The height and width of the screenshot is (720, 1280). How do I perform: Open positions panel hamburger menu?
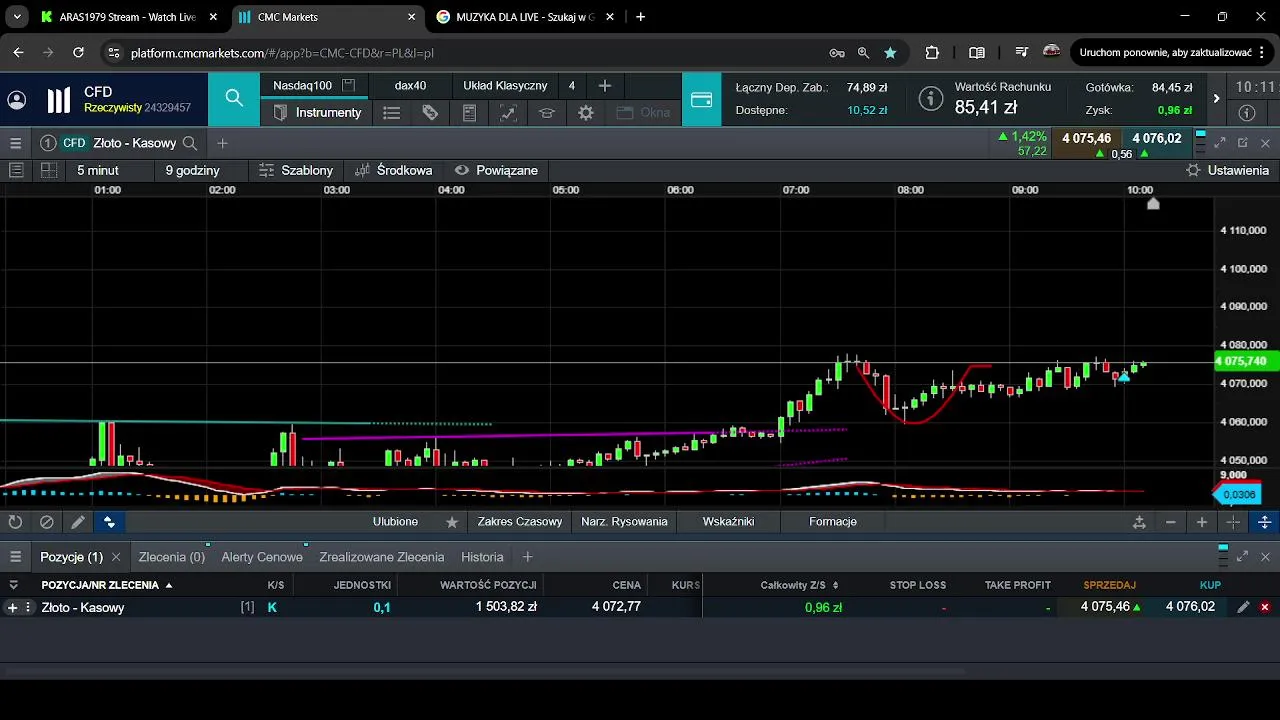coord(15,557)
